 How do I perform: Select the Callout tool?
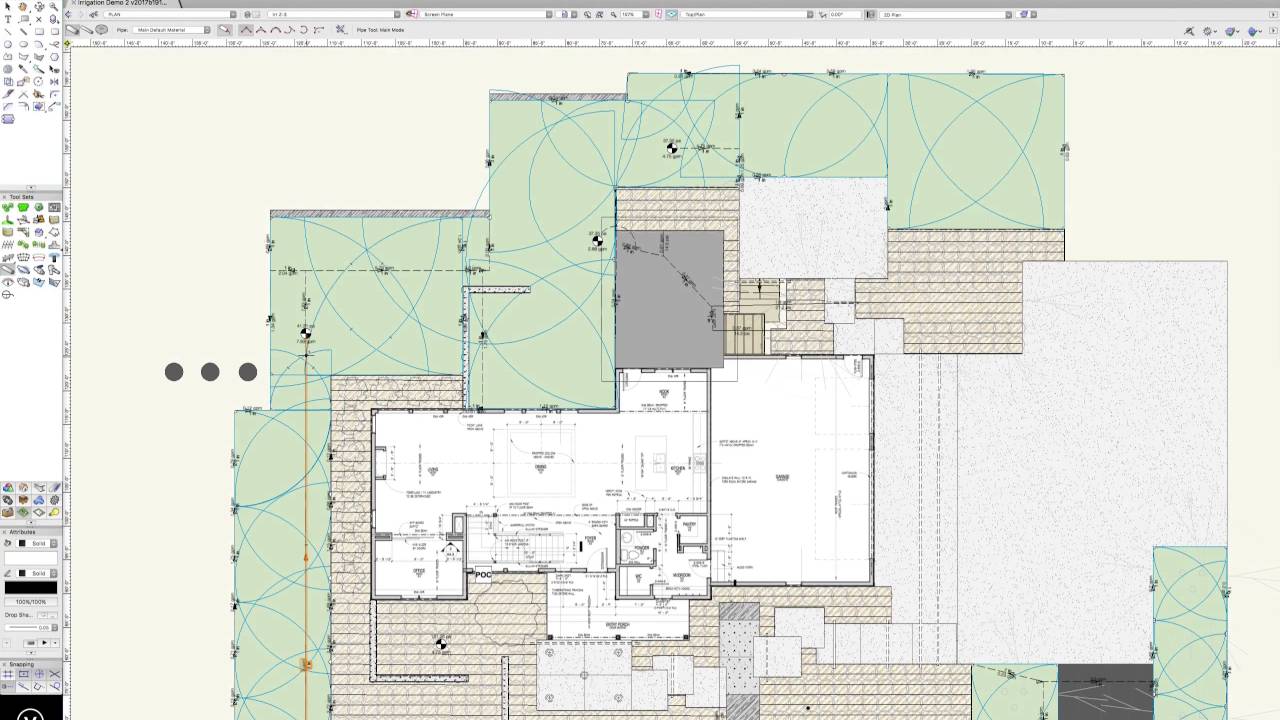(24, 19)
